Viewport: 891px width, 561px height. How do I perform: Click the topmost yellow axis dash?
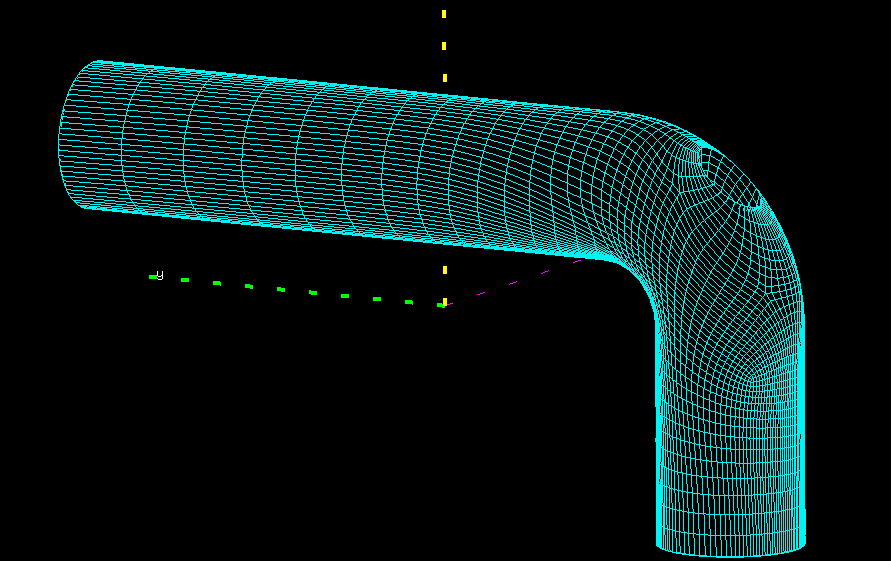pos(444,14)
